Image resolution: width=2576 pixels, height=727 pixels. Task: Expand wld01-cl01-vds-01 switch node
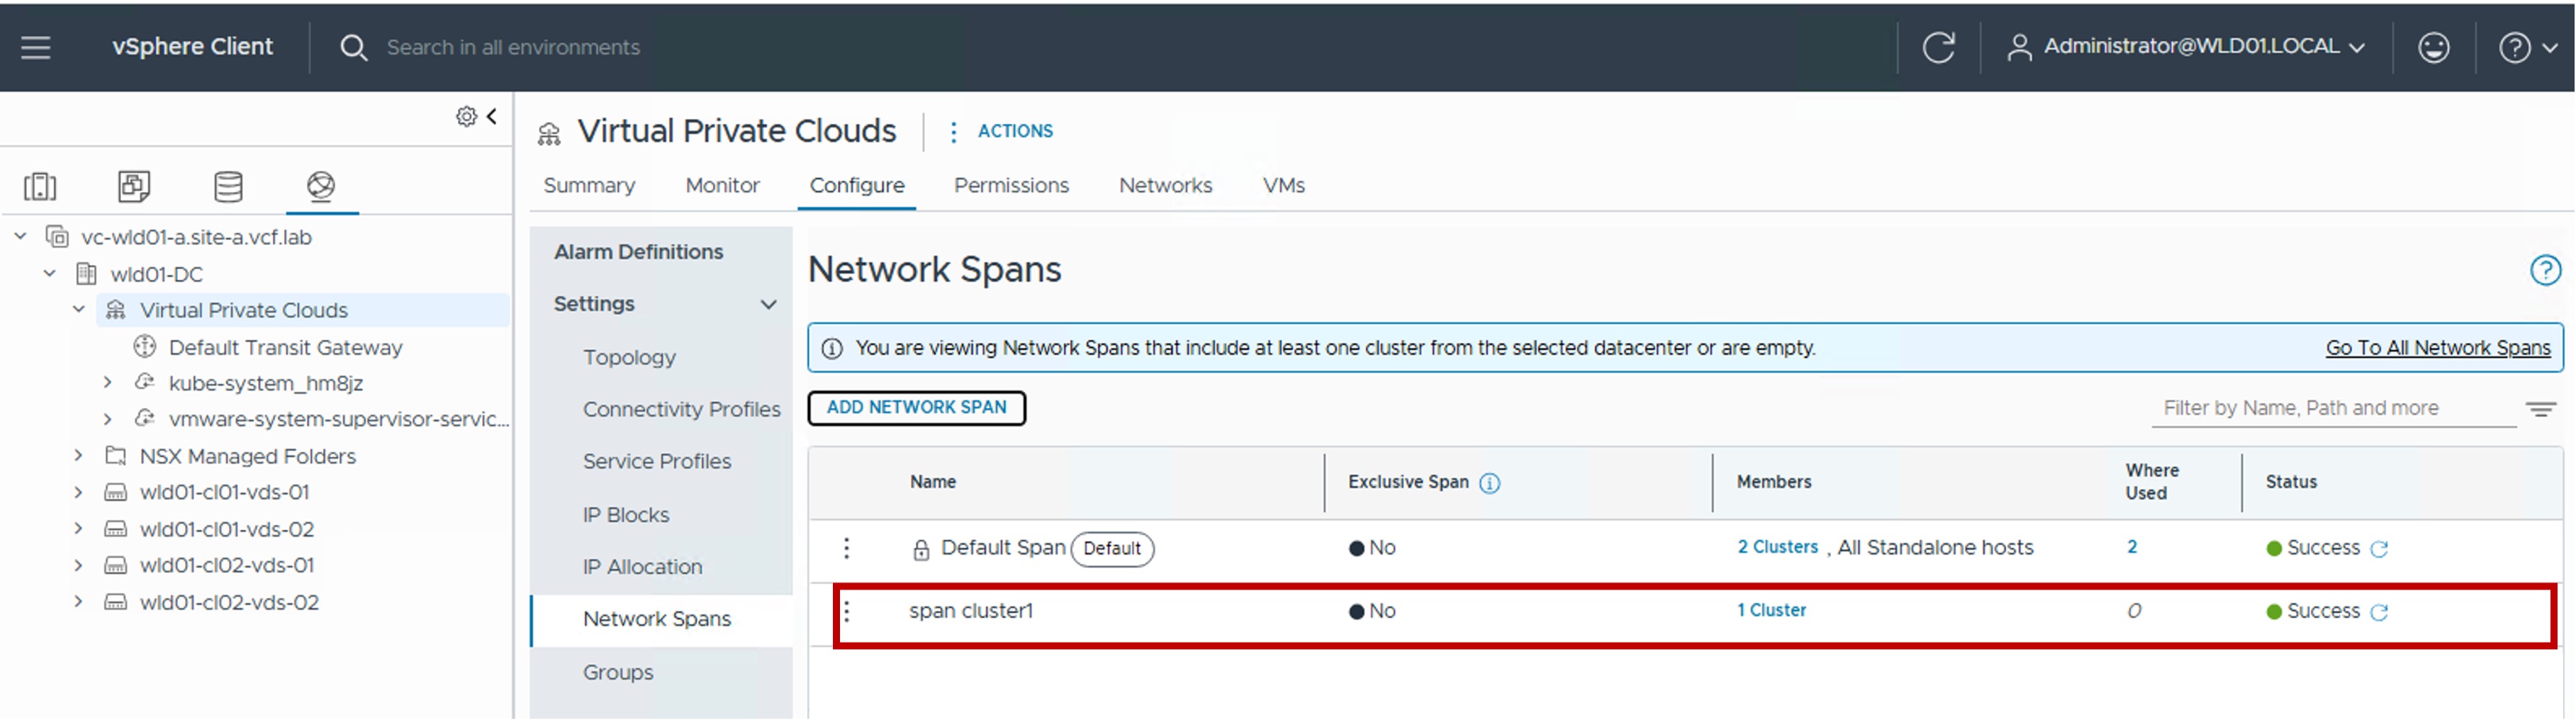coord(78,492)
